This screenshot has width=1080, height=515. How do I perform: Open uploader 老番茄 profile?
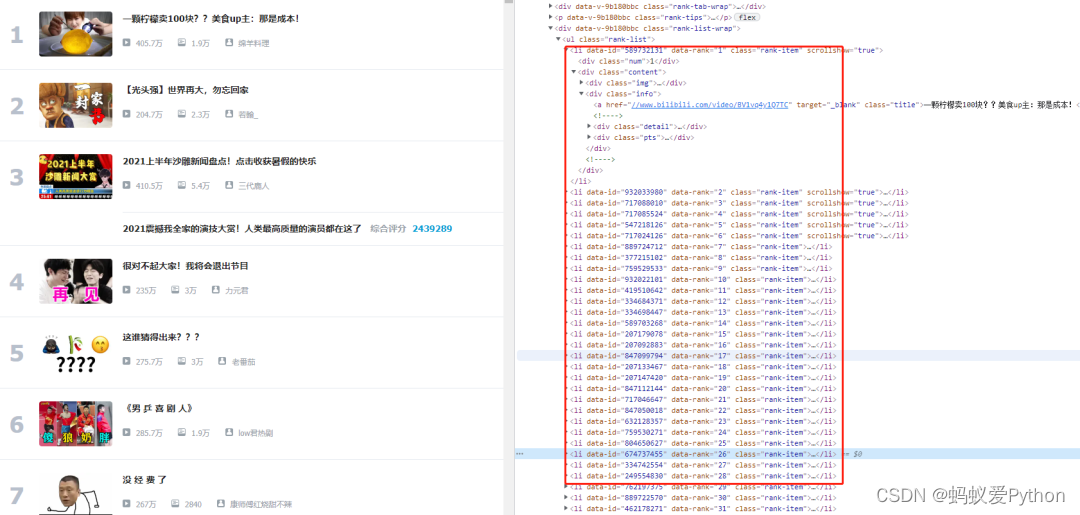coord(243,361)
